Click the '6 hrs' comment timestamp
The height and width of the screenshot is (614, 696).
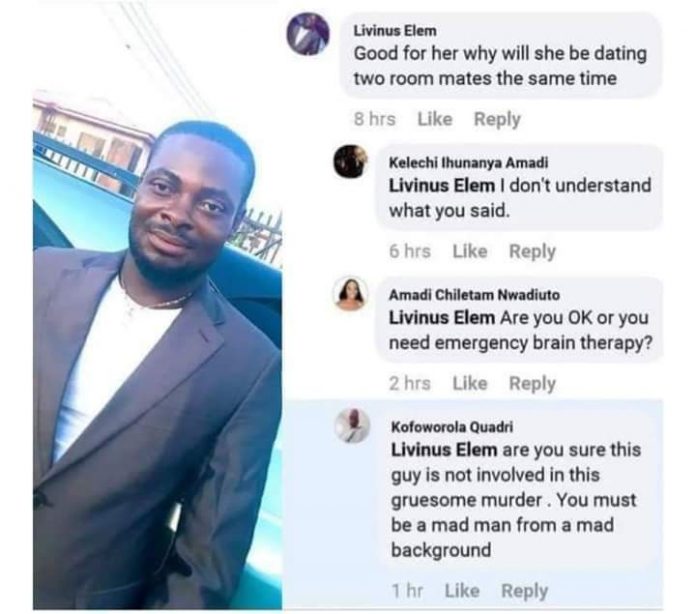point(410,251)
